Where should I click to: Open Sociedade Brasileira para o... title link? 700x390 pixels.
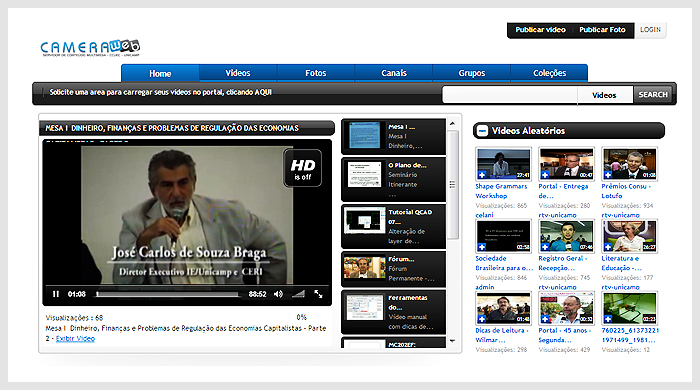[504, 263]
